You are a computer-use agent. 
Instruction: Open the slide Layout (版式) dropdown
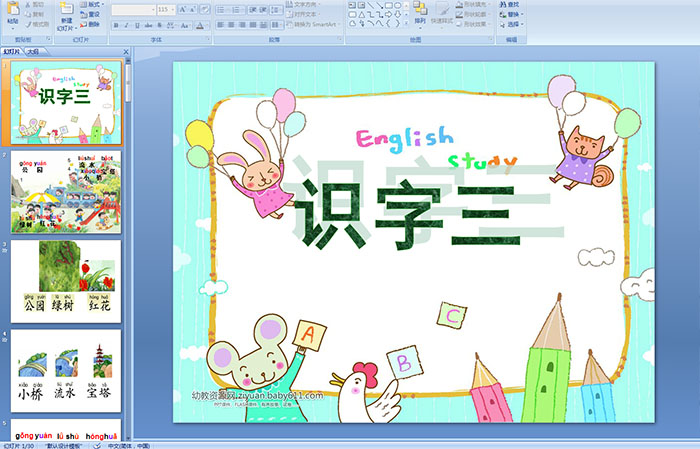92,4
